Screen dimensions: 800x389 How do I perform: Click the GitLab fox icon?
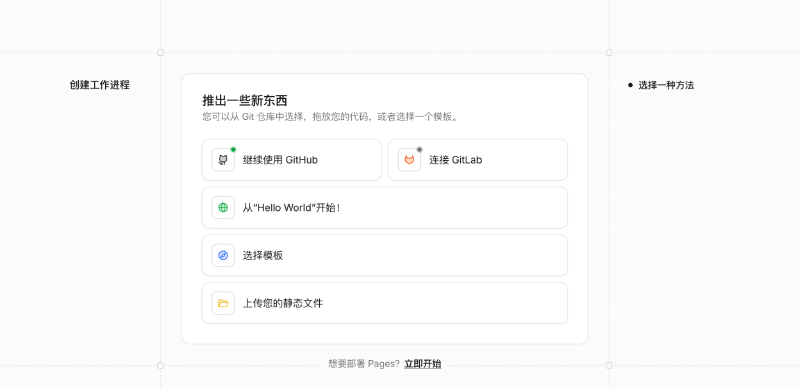[x=409, y=160]
